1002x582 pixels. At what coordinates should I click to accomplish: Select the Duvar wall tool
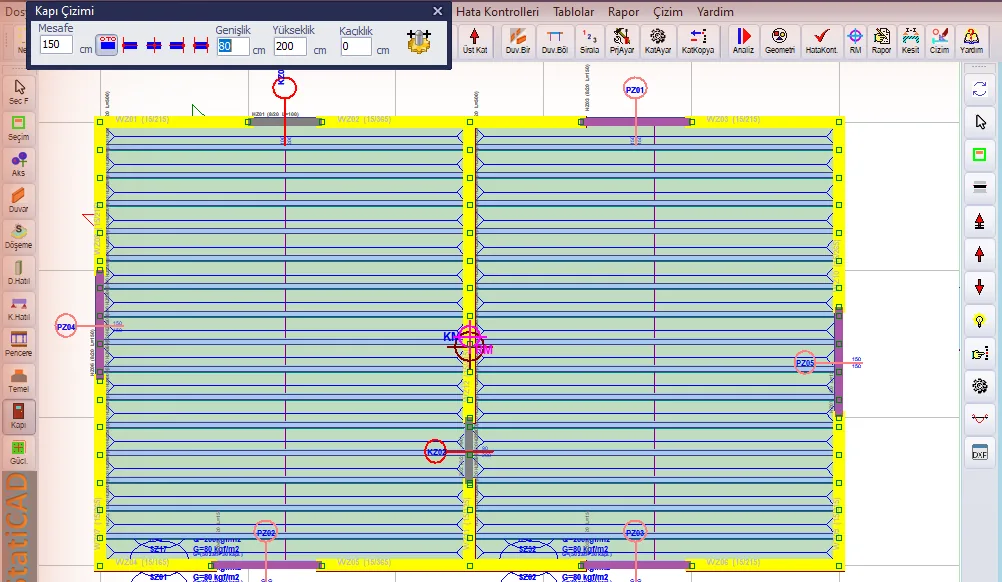[x=19, y=200]
